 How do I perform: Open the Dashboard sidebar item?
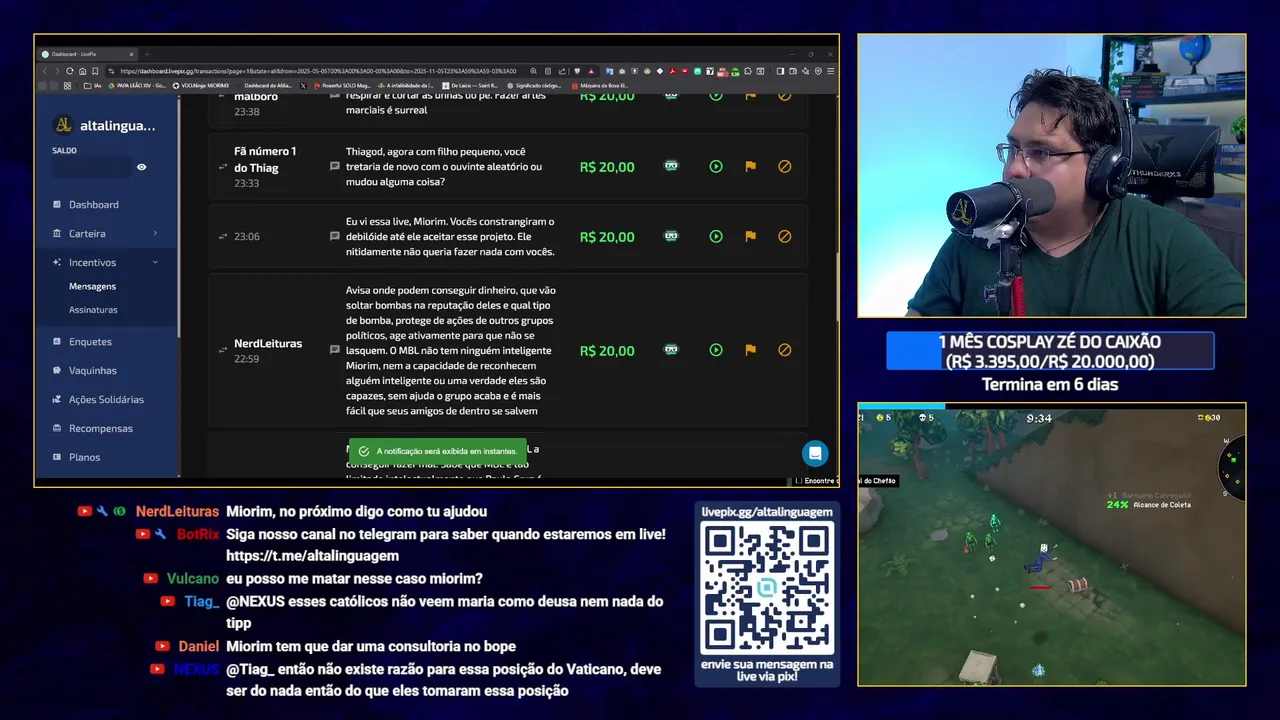(93, 204)
